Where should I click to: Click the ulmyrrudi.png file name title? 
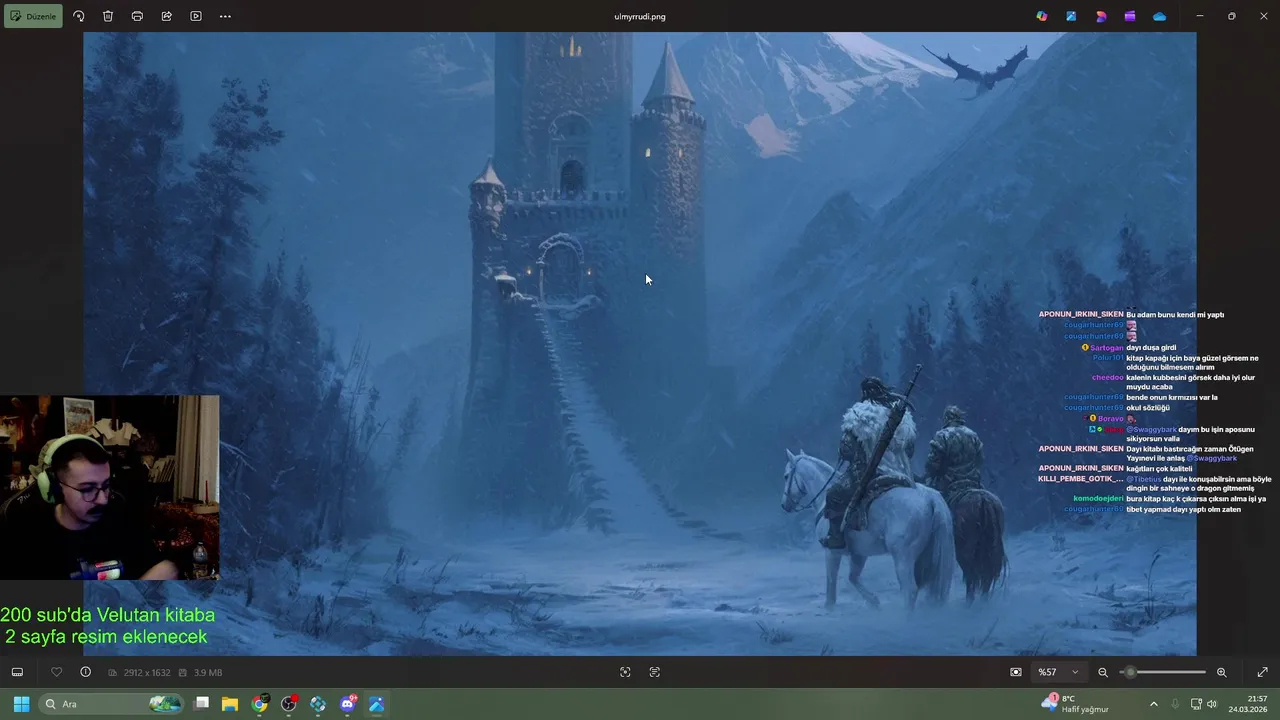[x=640, y=16]
